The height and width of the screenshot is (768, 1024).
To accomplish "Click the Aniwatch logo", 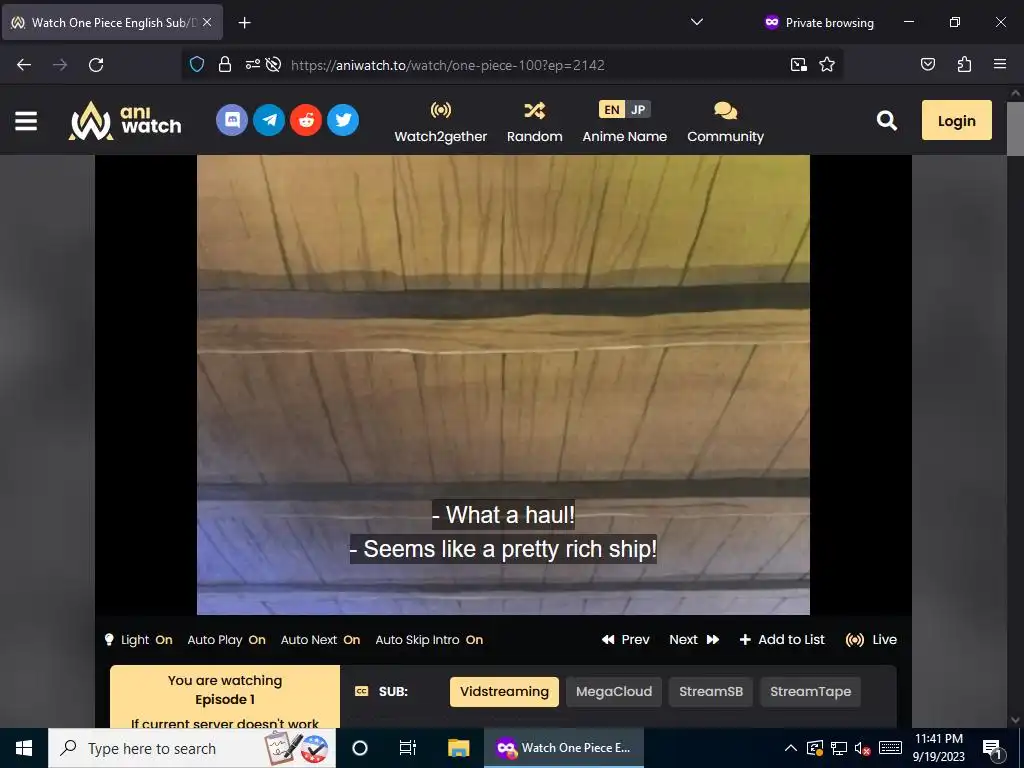I will click(x=125, y=121).
